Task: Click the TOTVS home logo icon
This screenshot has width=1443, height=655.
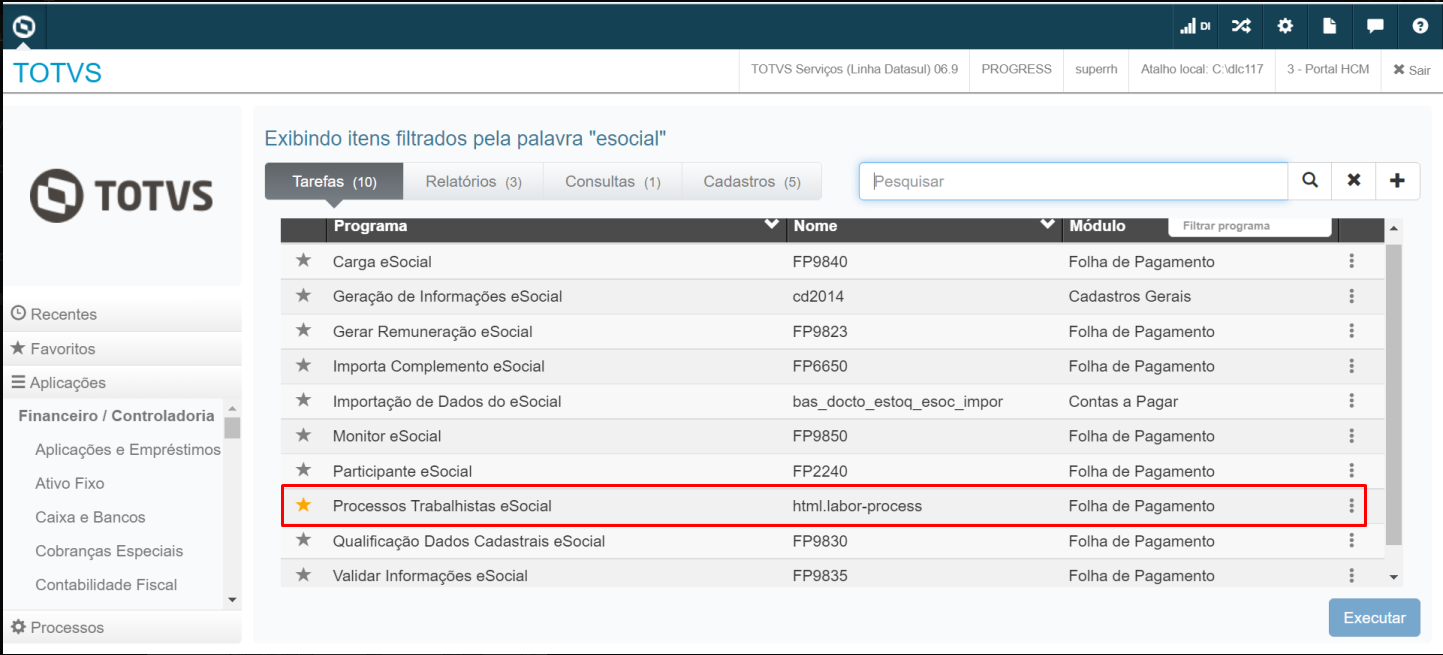Action: [24, 25]
